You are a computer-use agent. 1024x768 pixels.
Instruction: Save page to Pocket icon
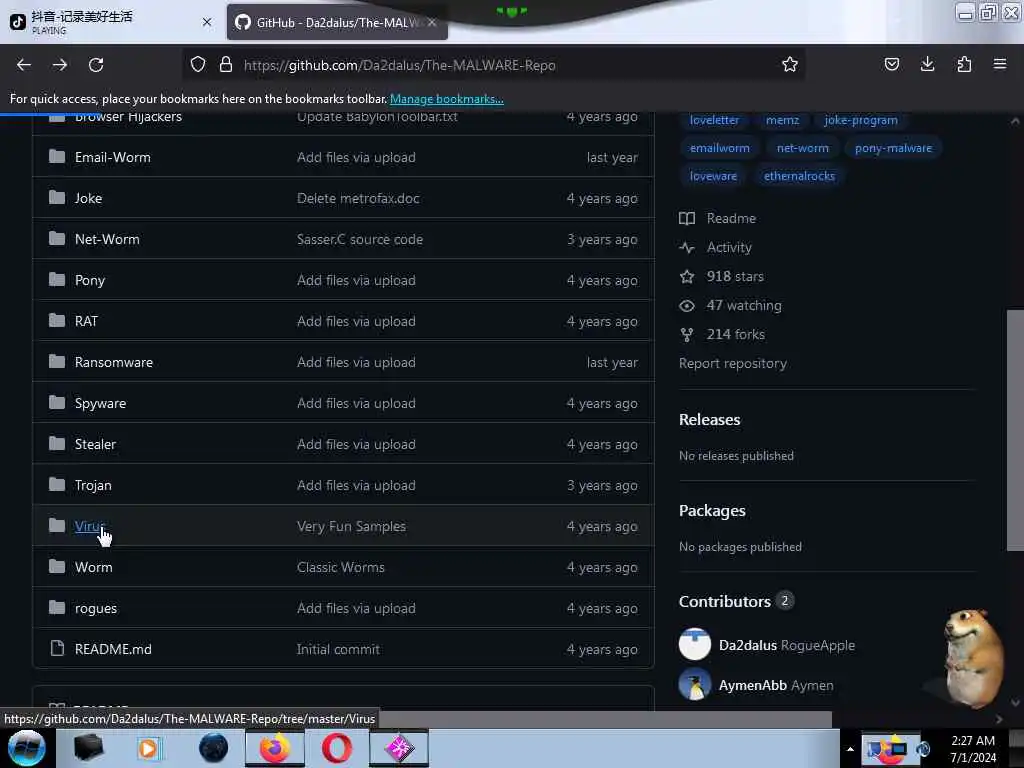[x=891, y=64]
